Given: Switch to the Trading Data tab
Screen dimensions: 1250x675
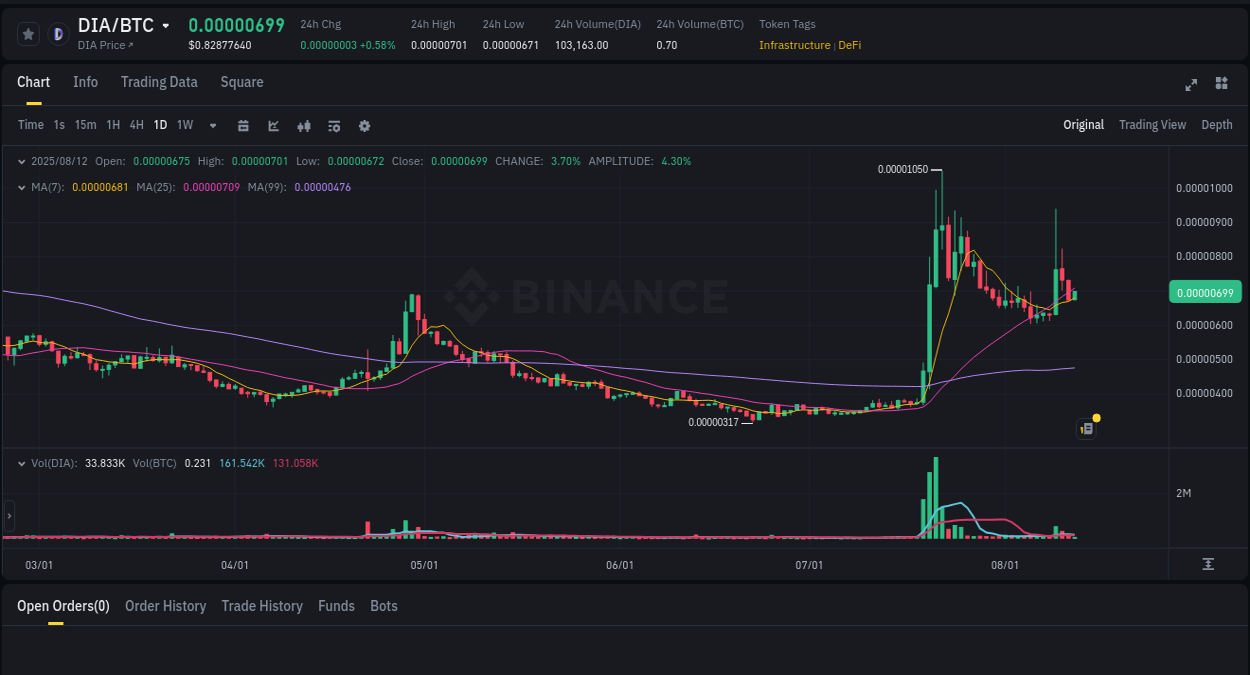Looking at the screenshot, I should [x=159, y=82].
